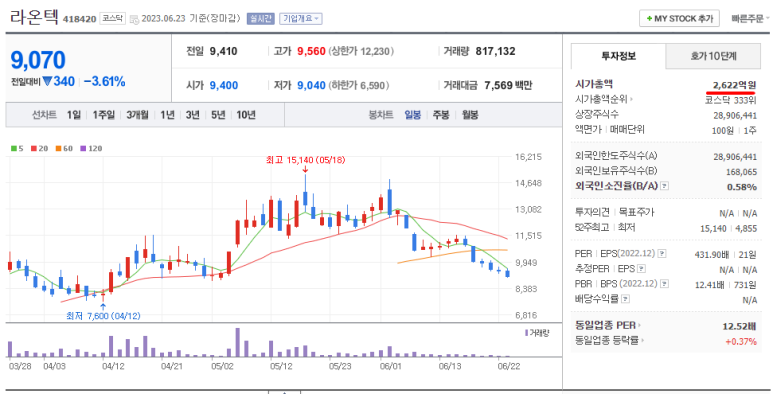Click 거래대금 value 7,569 백만

pos(508,86)
